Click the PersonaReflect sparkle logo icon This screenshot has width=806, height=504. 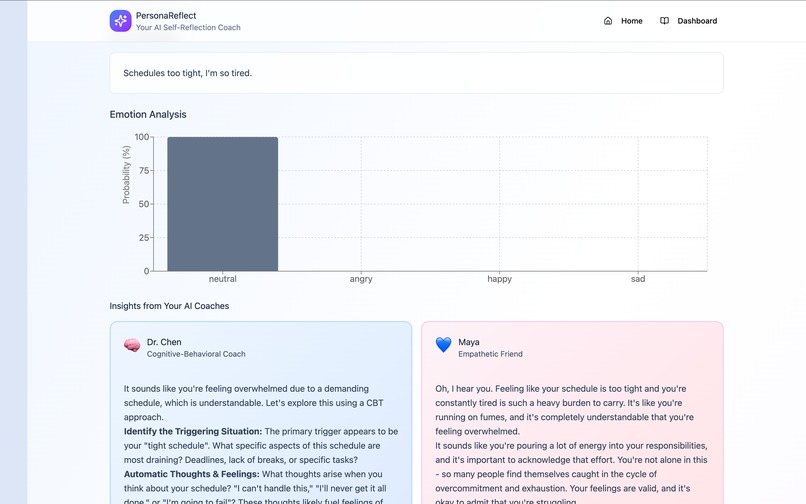[121, 21]
